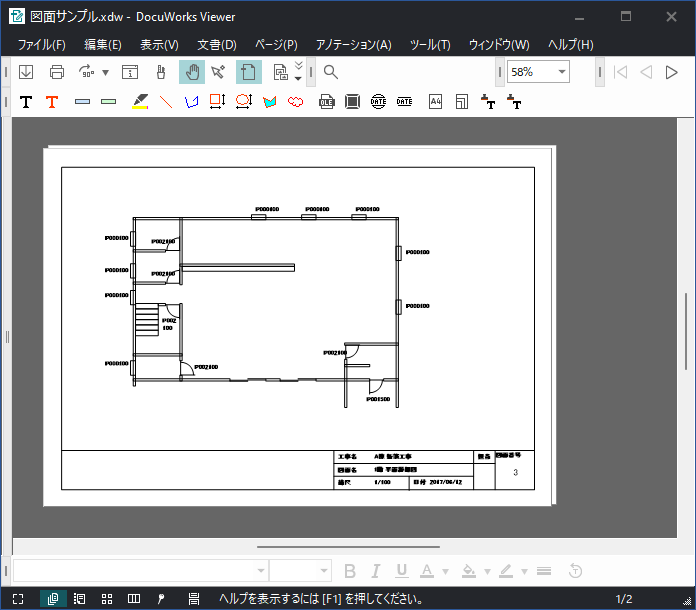Select the red cloud shape tool
Screen dimensions: 696x610
tap(296, 102)
